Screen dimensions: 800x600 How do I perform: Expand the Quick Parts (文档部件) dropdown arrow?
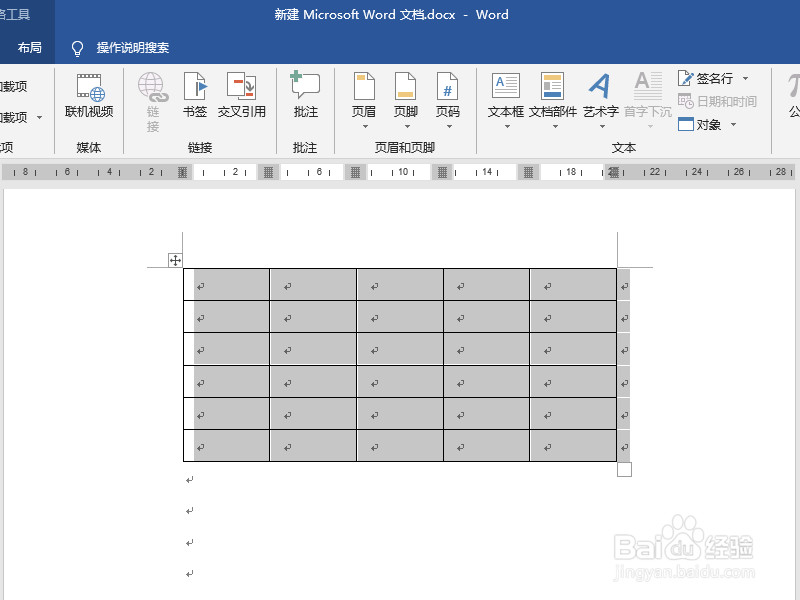point(555,127)
